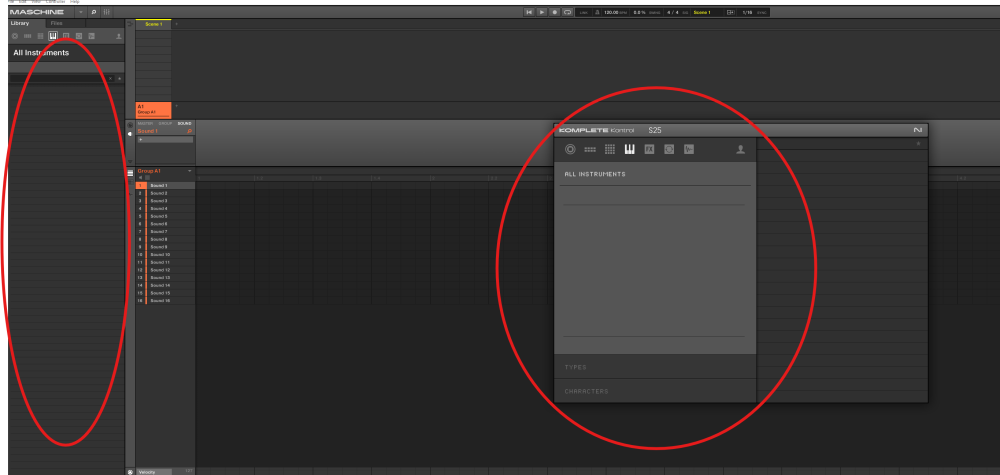Add new group next to A1
Viewport: 1000px width, 475px height.
pos(177,106)
